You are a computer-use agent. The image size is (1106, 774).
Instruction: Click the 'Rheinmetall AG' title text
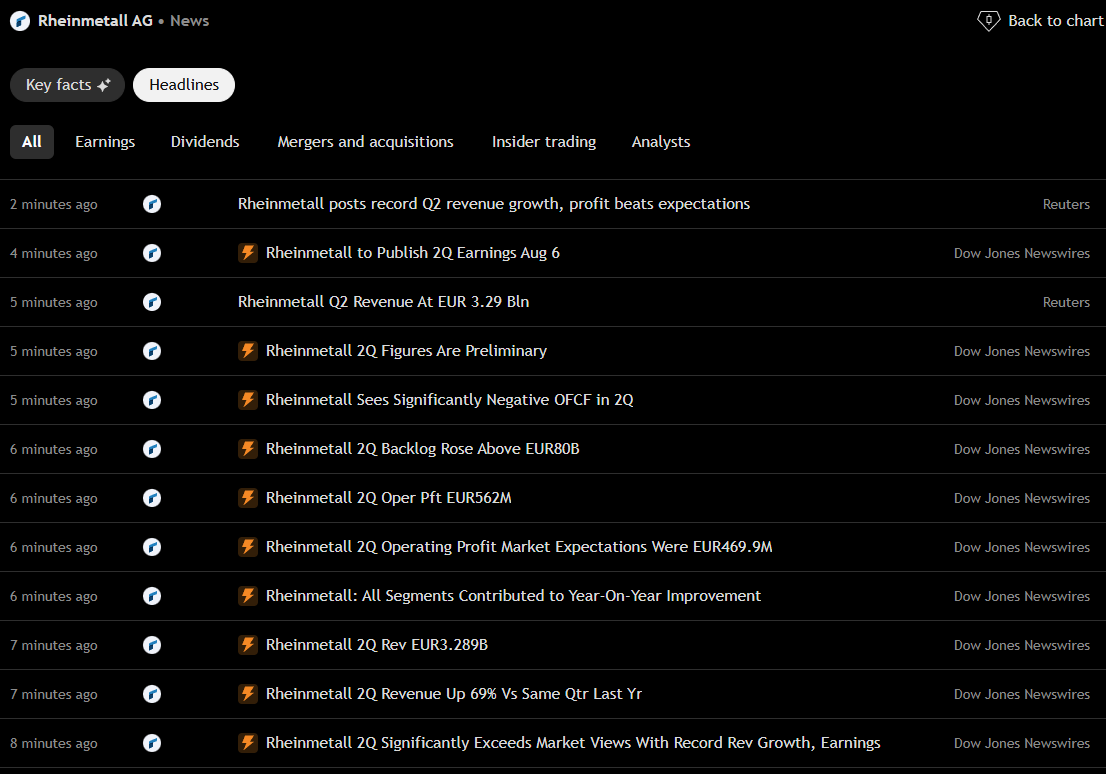click(95, 21)
